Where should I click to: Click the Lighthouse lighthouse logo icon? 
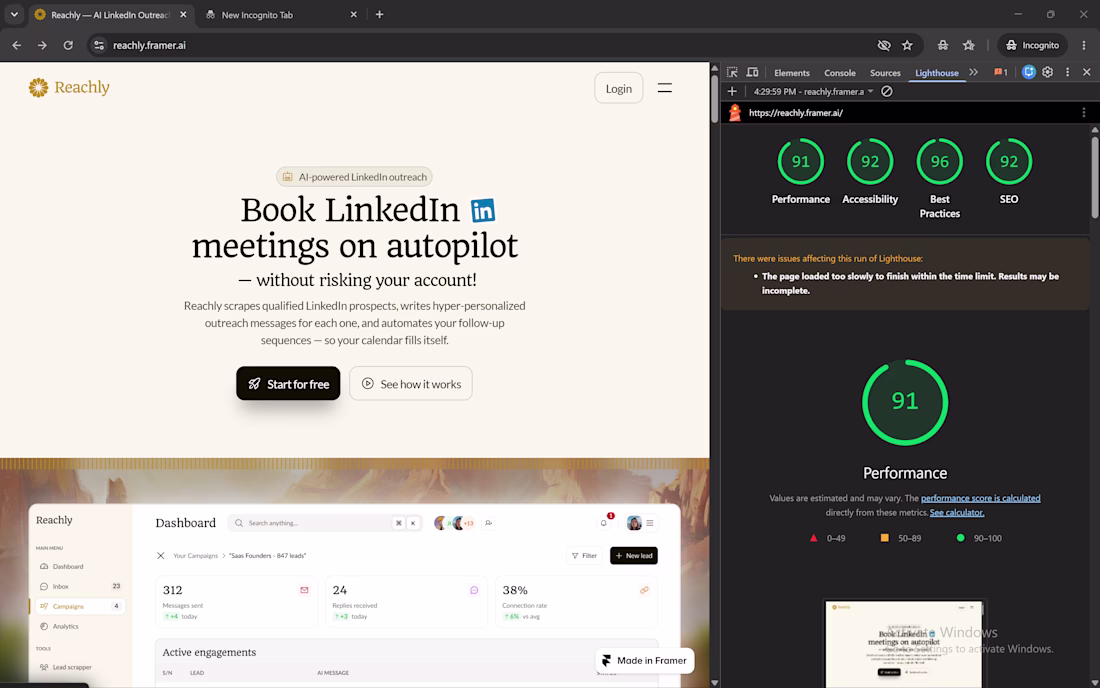click(735, 112)
